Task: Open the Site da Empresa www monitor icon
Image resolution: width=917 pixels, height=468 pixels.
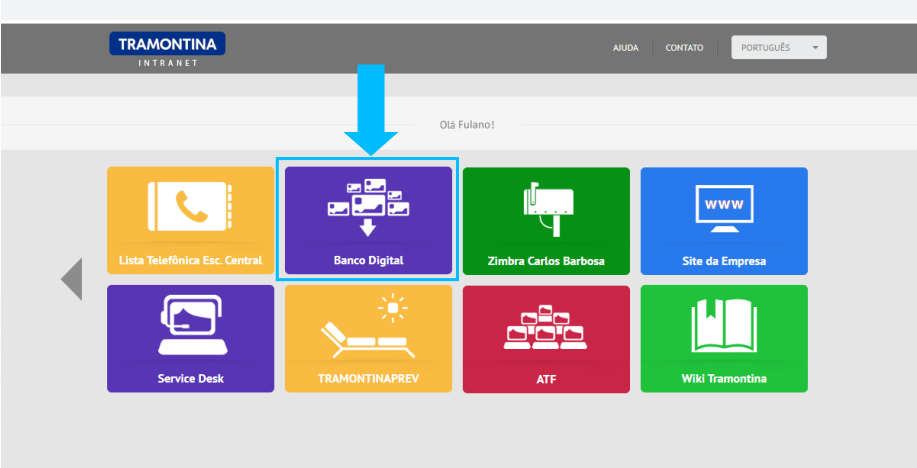Action: tap(724, 209)
